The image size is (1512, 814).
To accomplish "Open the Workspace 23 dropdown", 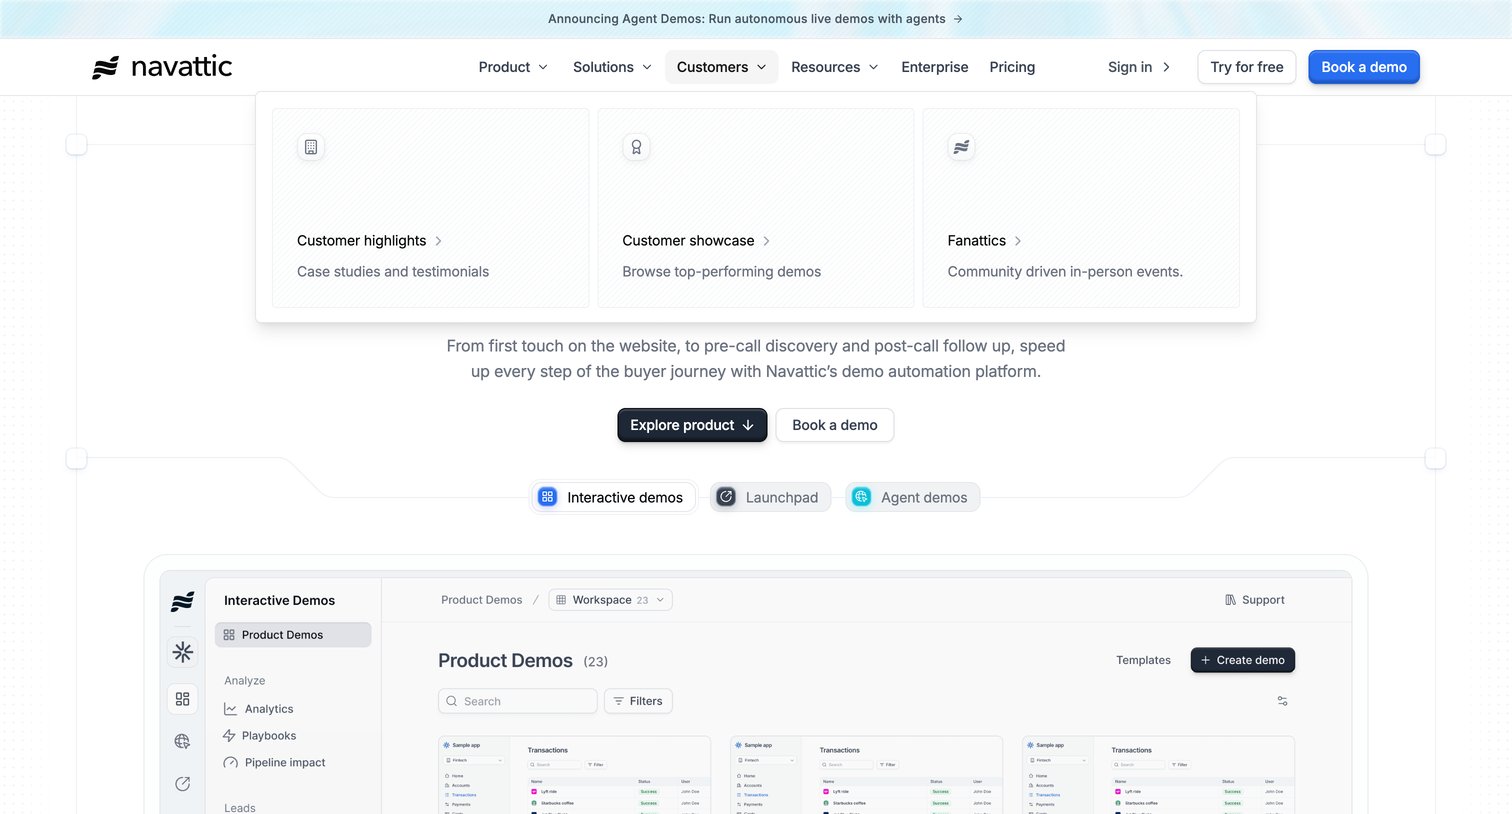I will 611,600.
